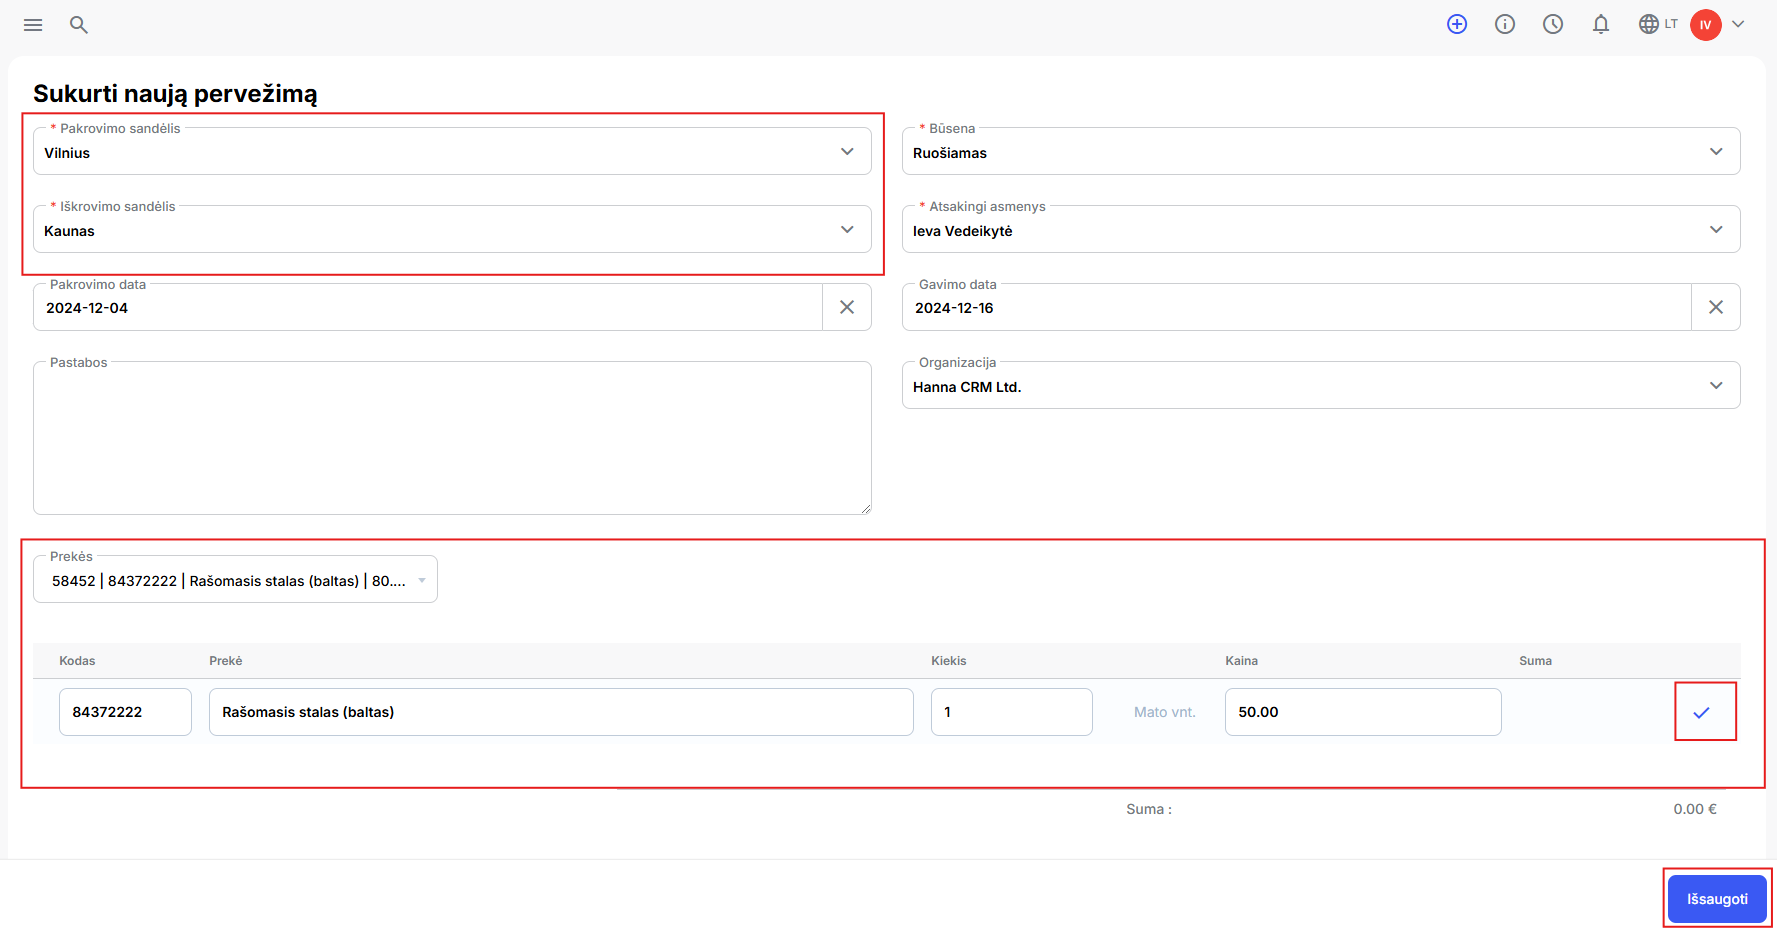Click the Kiekis column header
The height and width of the screenshot is (932, 1777).
pos(949,661)
